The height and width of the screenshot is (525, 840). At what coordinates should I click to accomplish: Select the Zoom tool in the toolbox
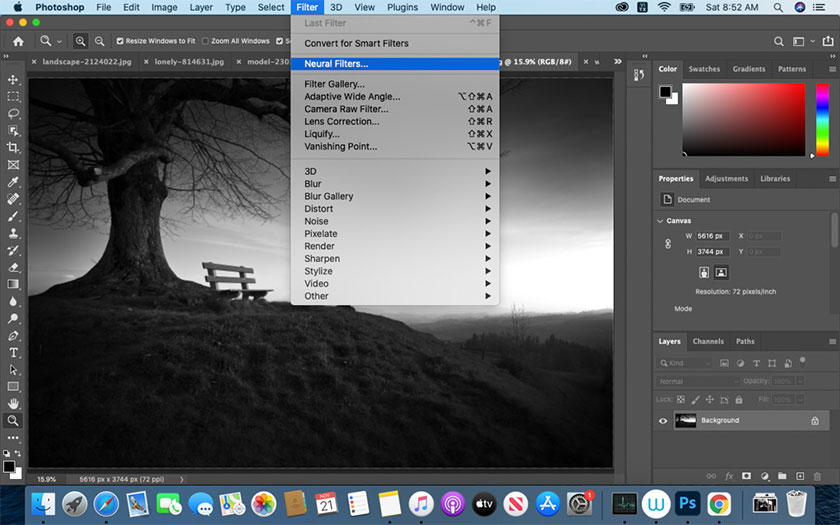tap(13, 421)
